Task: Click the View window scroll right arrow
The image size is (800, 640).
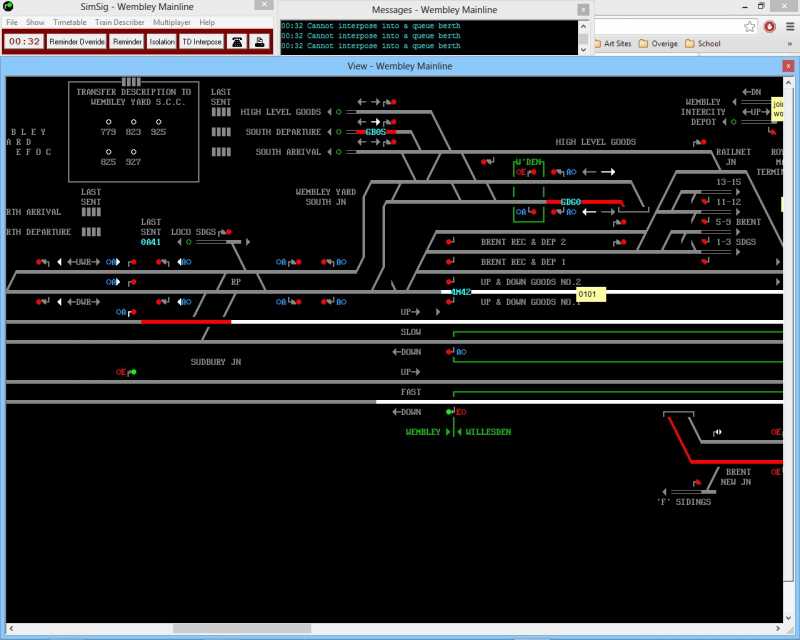Action: click(x=778, y=628)
